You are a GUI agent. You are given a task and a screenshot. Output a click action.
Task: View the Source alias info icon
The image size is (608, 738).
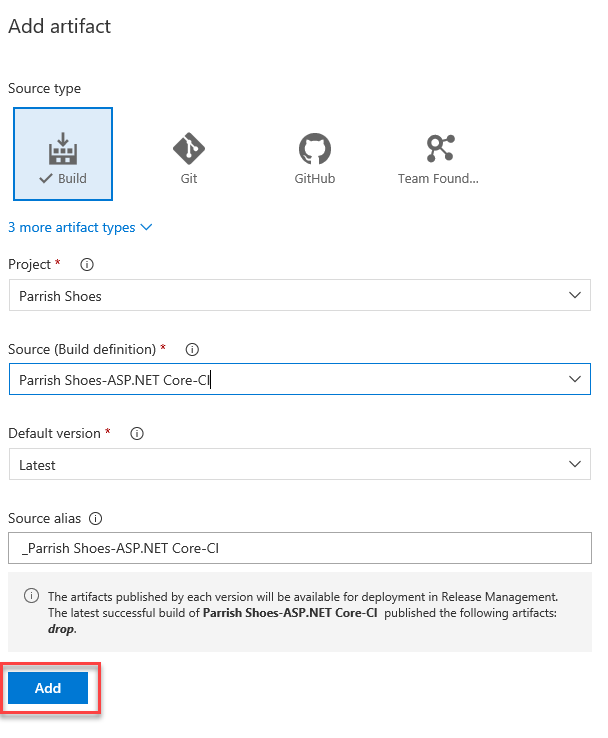pos(96,519)
